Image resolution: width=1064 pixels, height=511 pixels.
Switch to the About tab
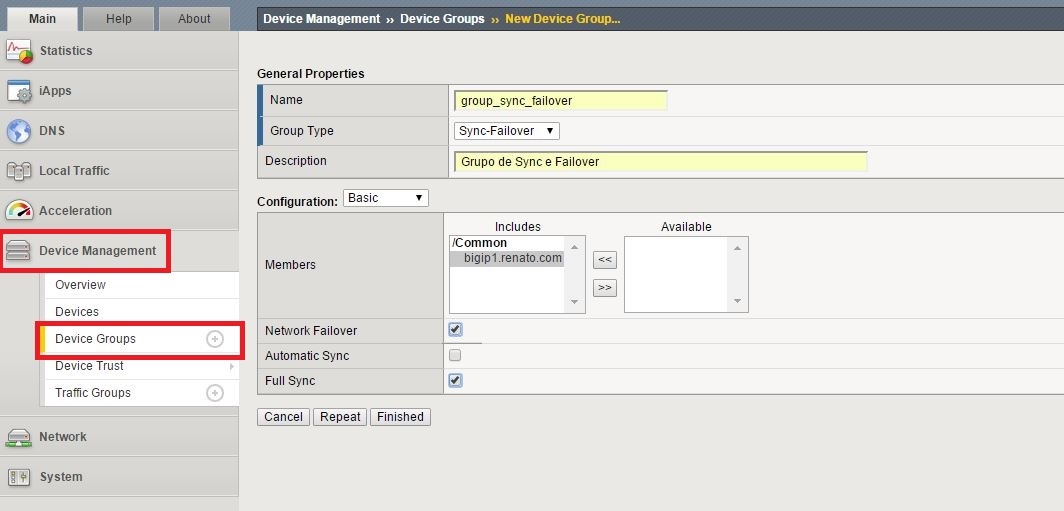click(x=194, y=18)
